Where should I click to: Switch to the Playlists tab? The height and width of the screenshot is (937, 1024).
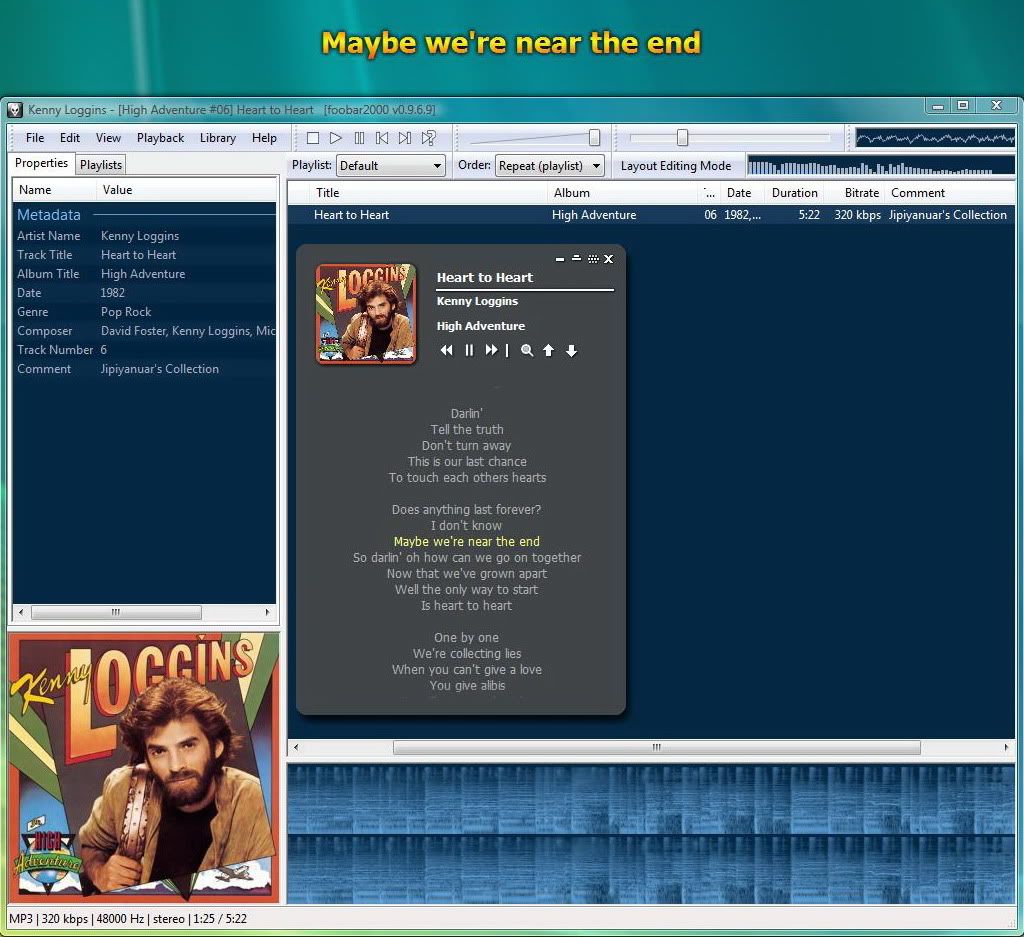coord(101,165)
